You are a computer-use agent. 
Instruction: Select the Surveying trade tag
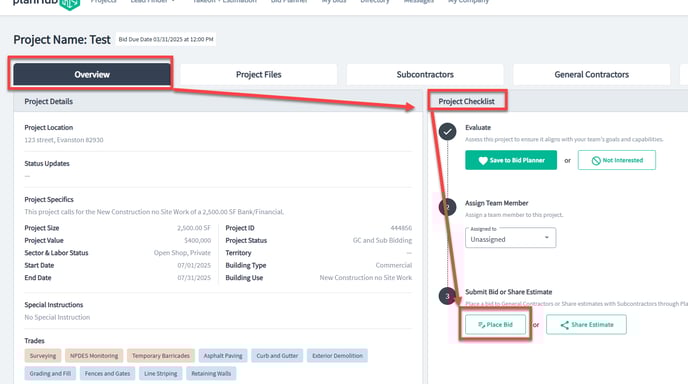(43, 356)
